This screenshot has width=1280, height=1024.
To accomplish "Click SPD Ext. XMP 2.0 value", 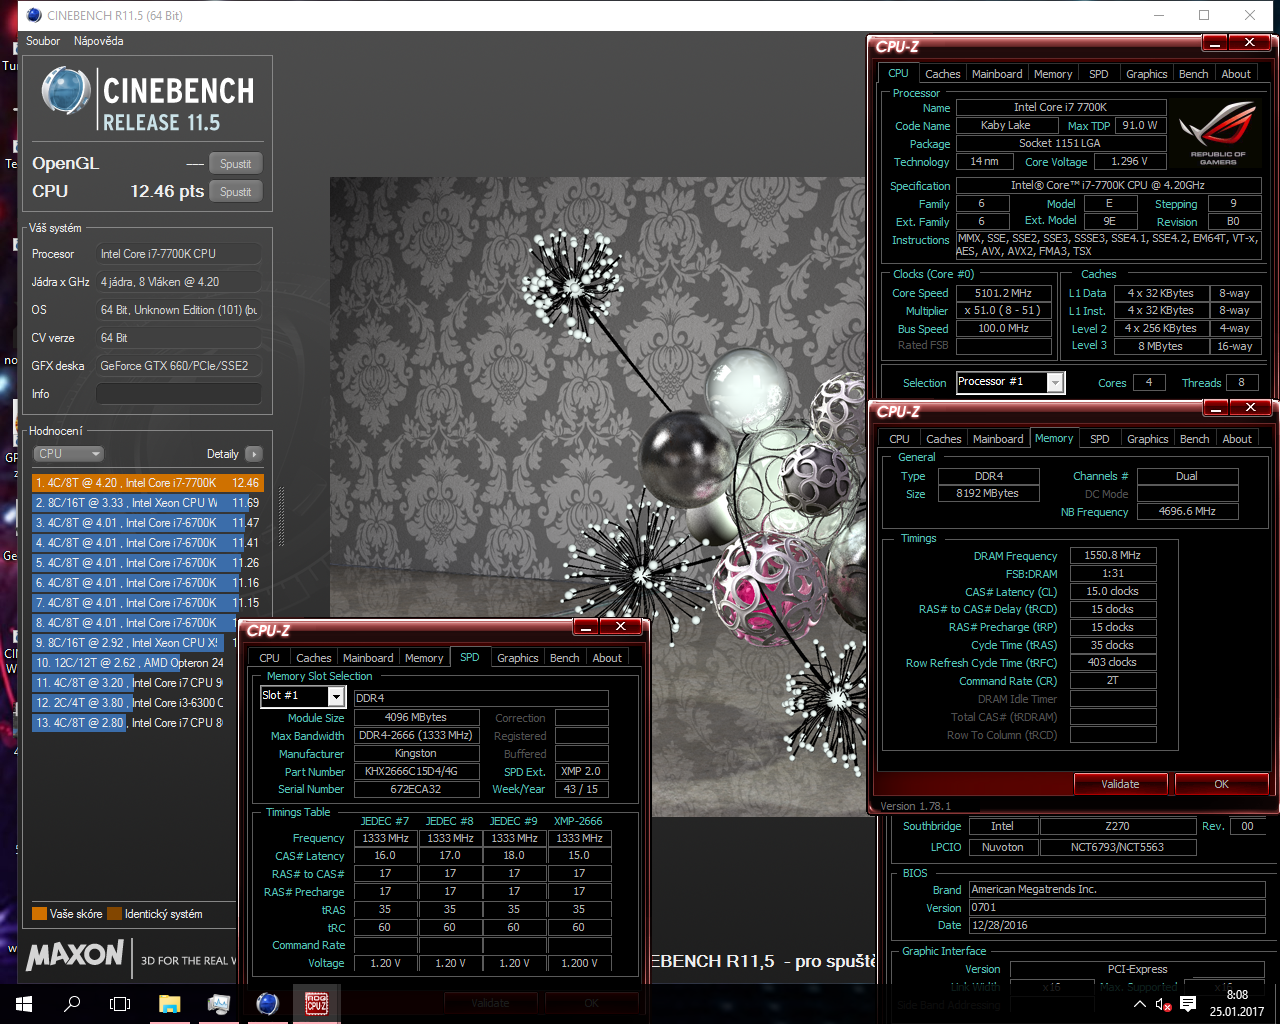I will tap(581, 771).
